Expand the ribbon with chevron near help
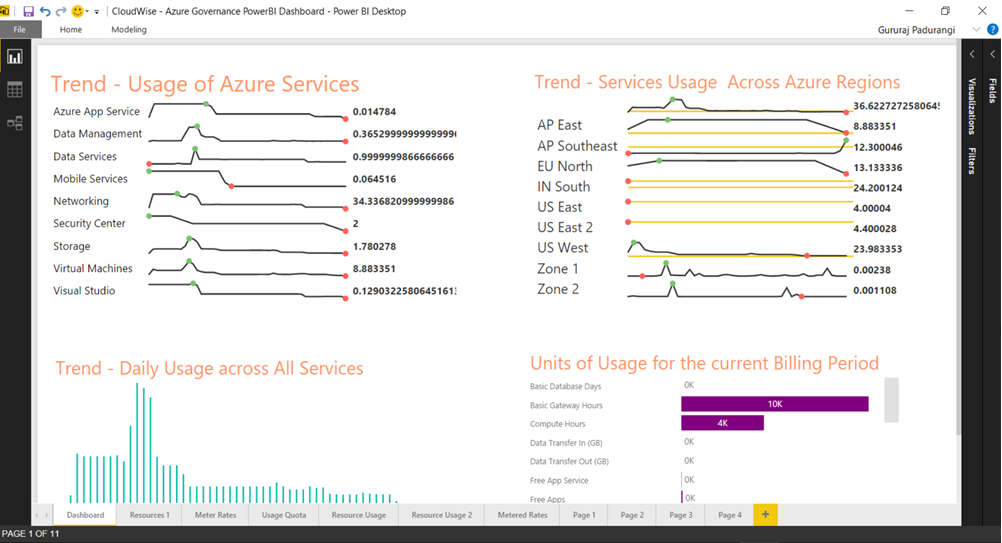The image size is (1002, 543). coord(976,29)
